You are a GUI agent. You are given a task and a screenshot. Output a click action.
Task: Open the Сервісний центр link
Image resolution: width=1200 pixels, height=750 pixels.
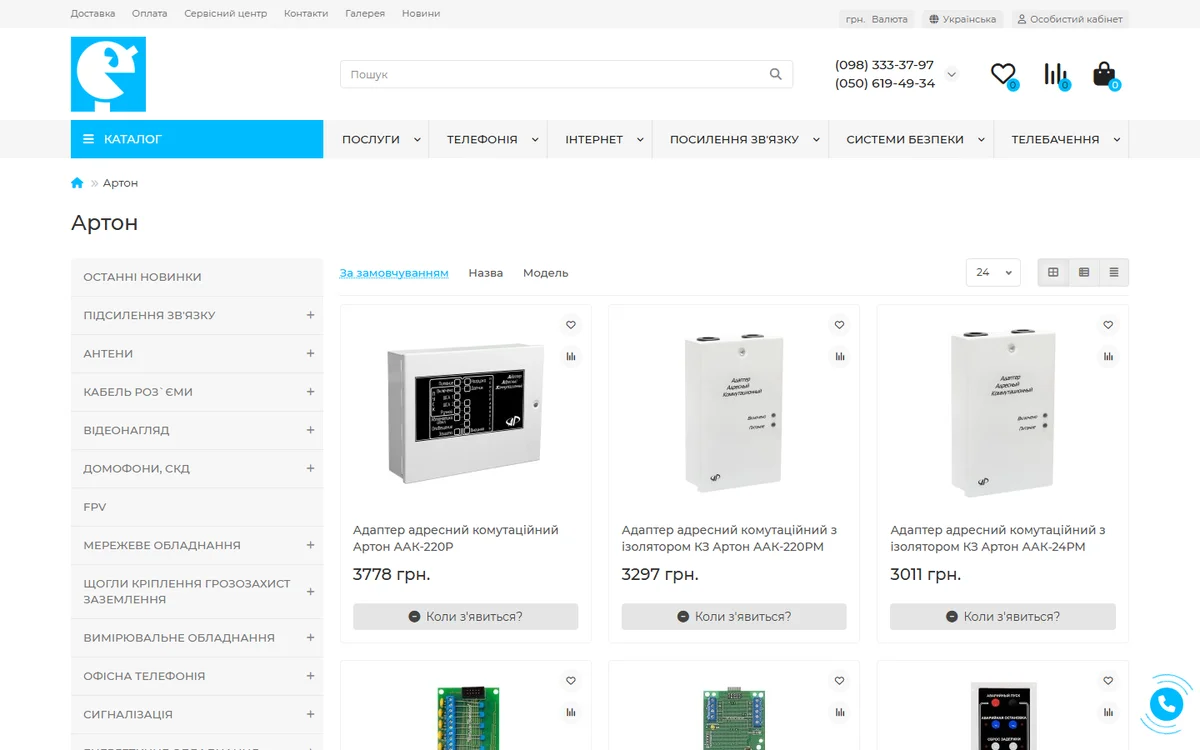(x=226, y=14)
